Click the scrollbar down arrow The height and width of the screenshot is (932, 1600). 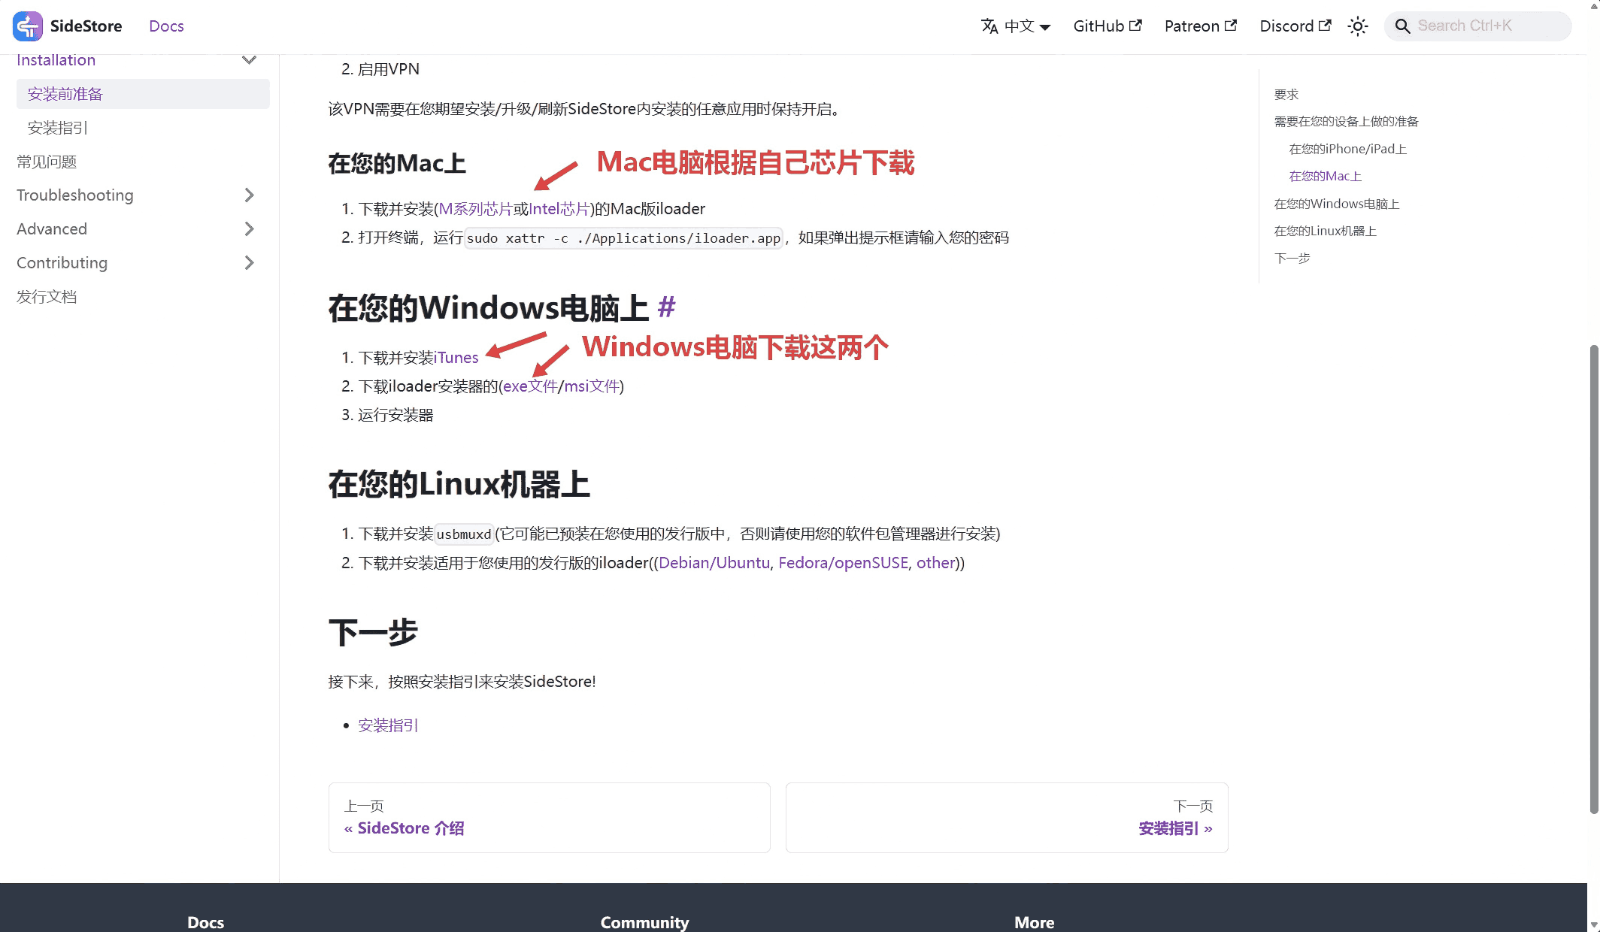point(1594,925)
